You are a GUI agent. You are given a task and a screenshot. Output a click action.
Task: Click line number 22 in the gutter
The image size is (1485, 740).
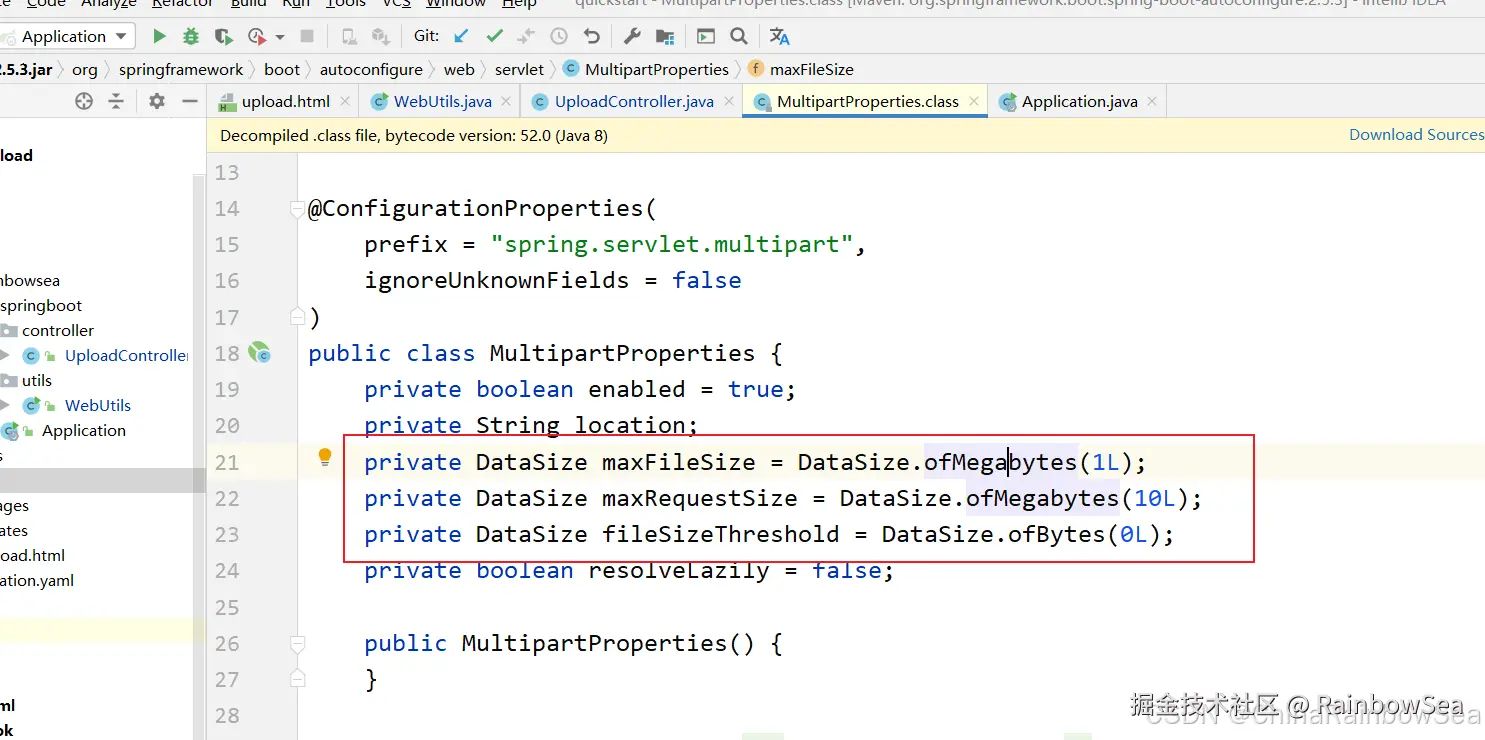click(227, 498)
